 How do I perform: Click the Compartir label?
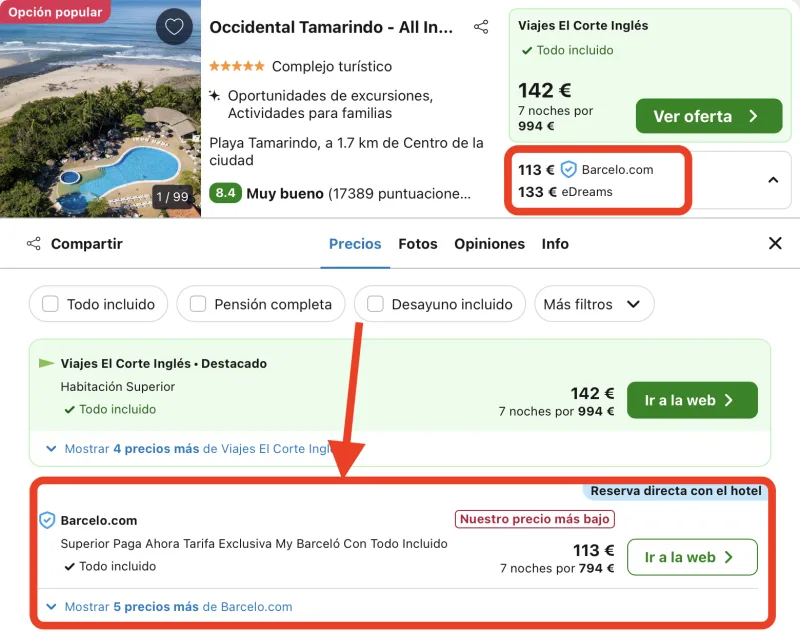[x=87, y=244]
